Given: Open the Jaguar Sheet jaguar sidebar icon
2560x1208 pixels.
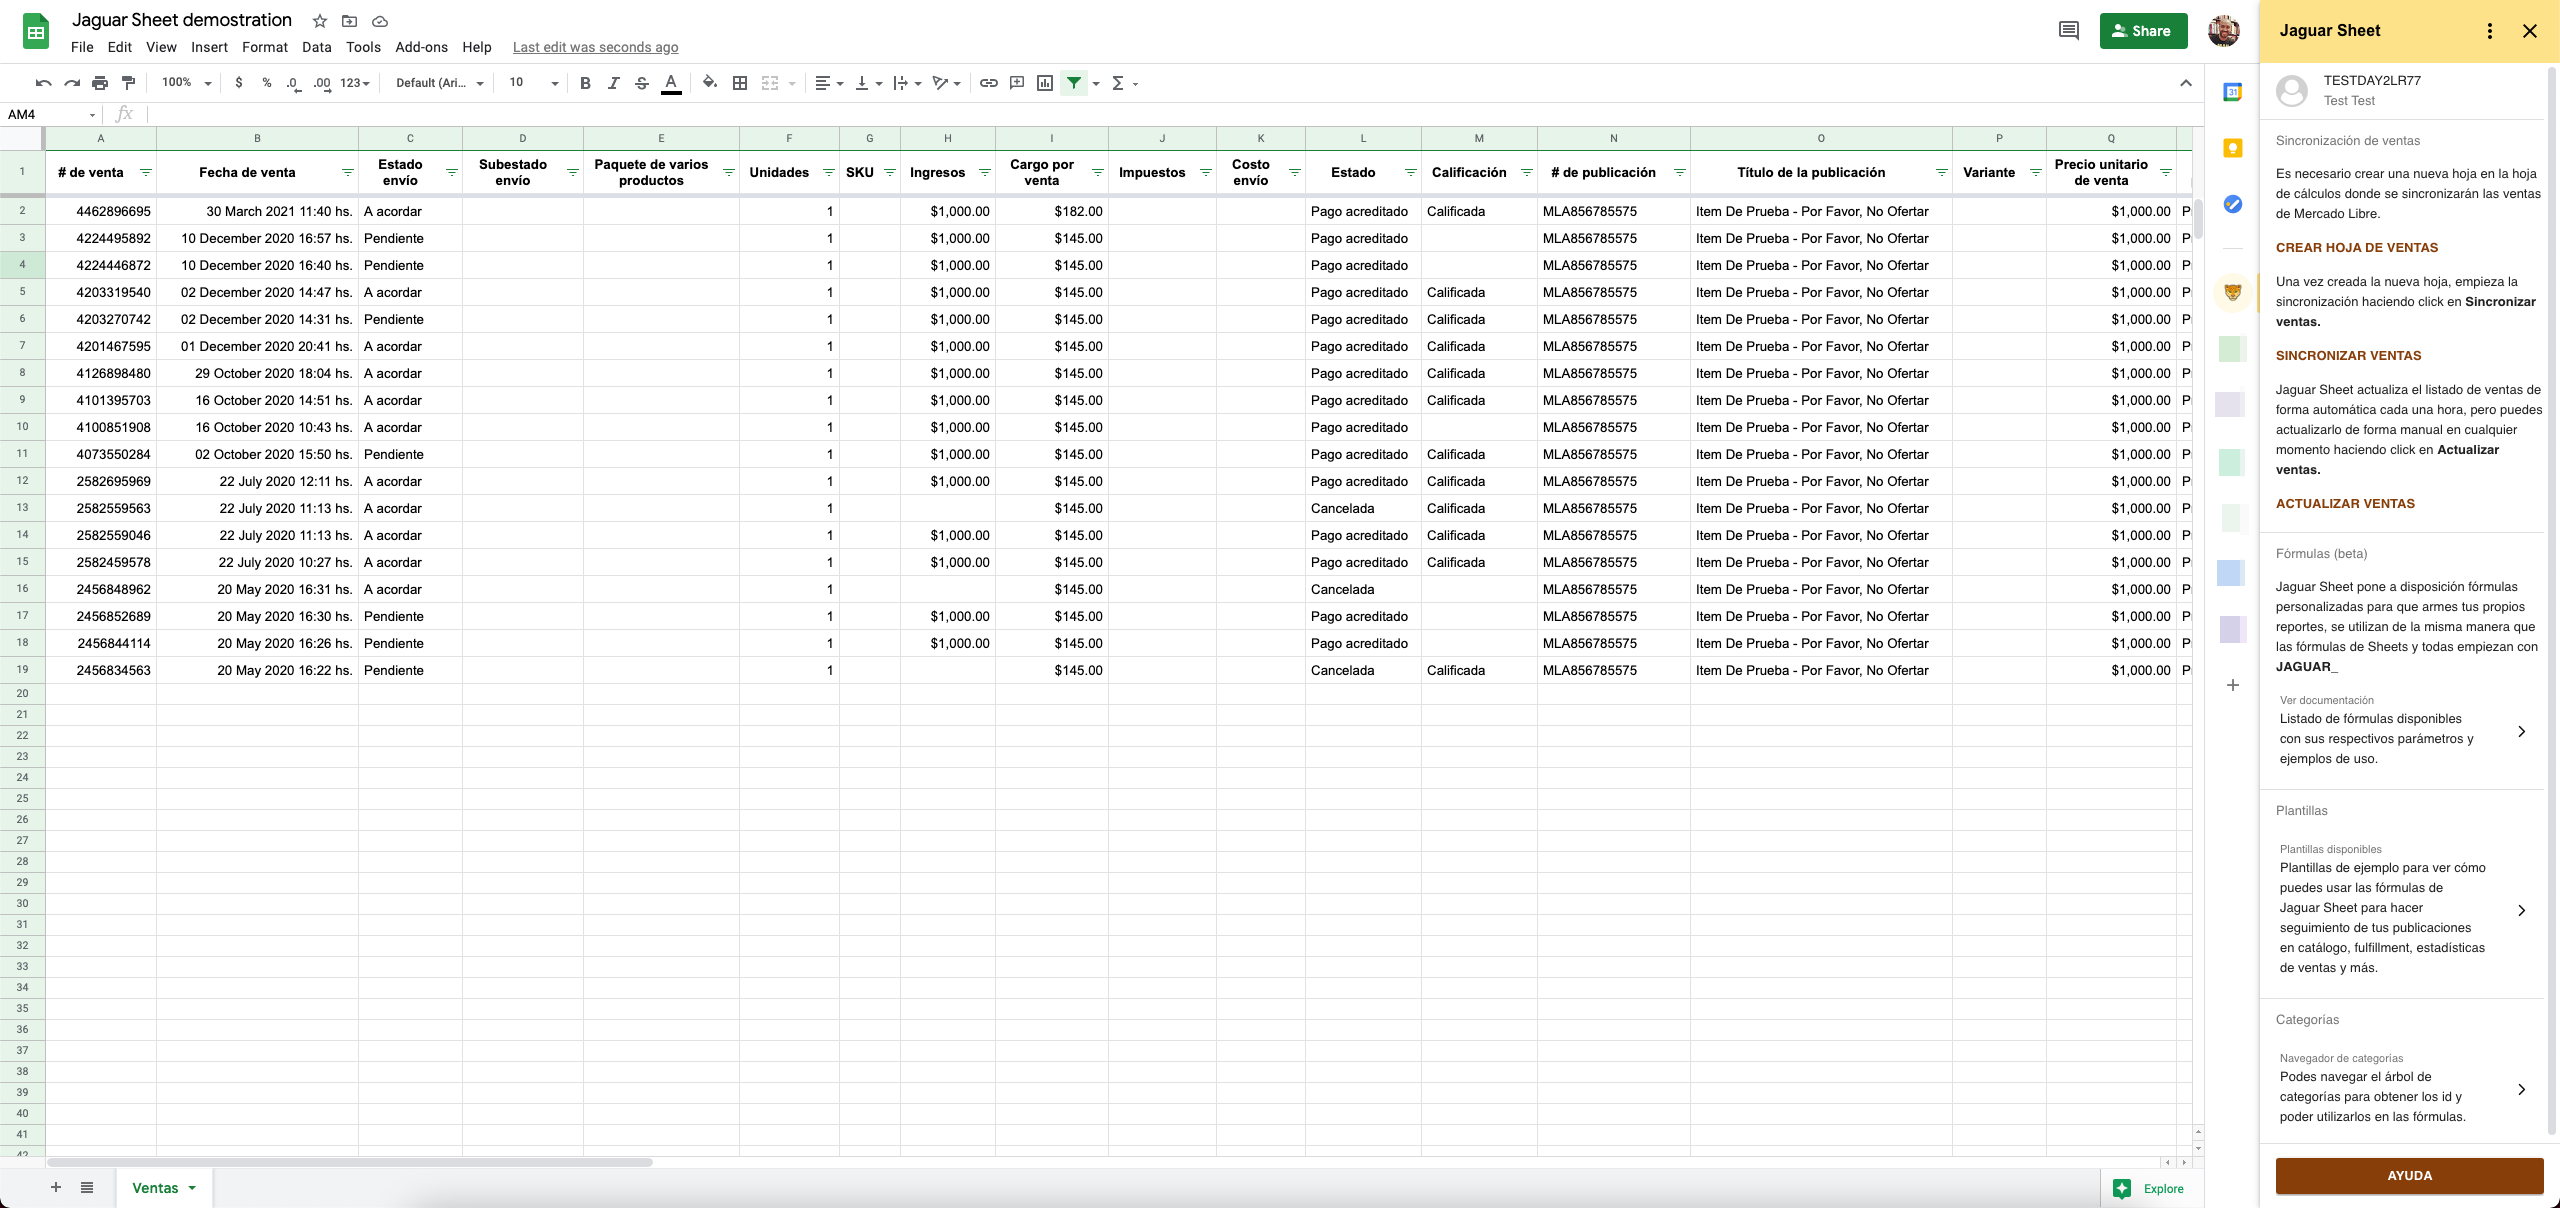Looking at the screenshot, I should click(x=2232, y=290).
